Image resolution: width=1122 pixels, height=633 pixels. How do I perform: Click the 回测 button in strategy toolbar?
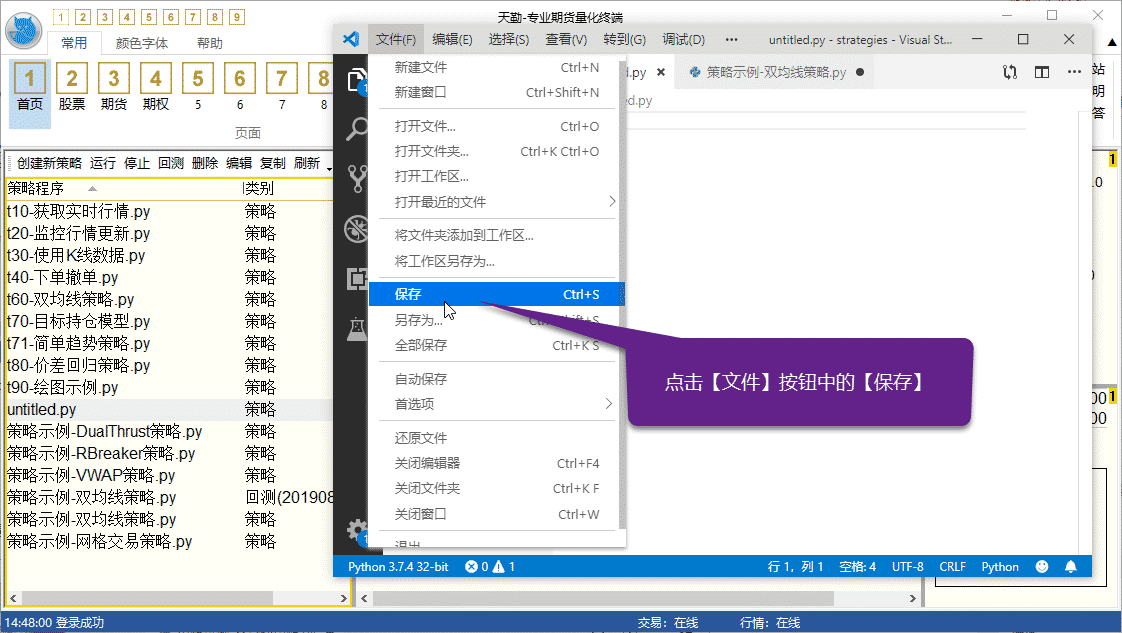pyautogui.click(x=170, y=163)
